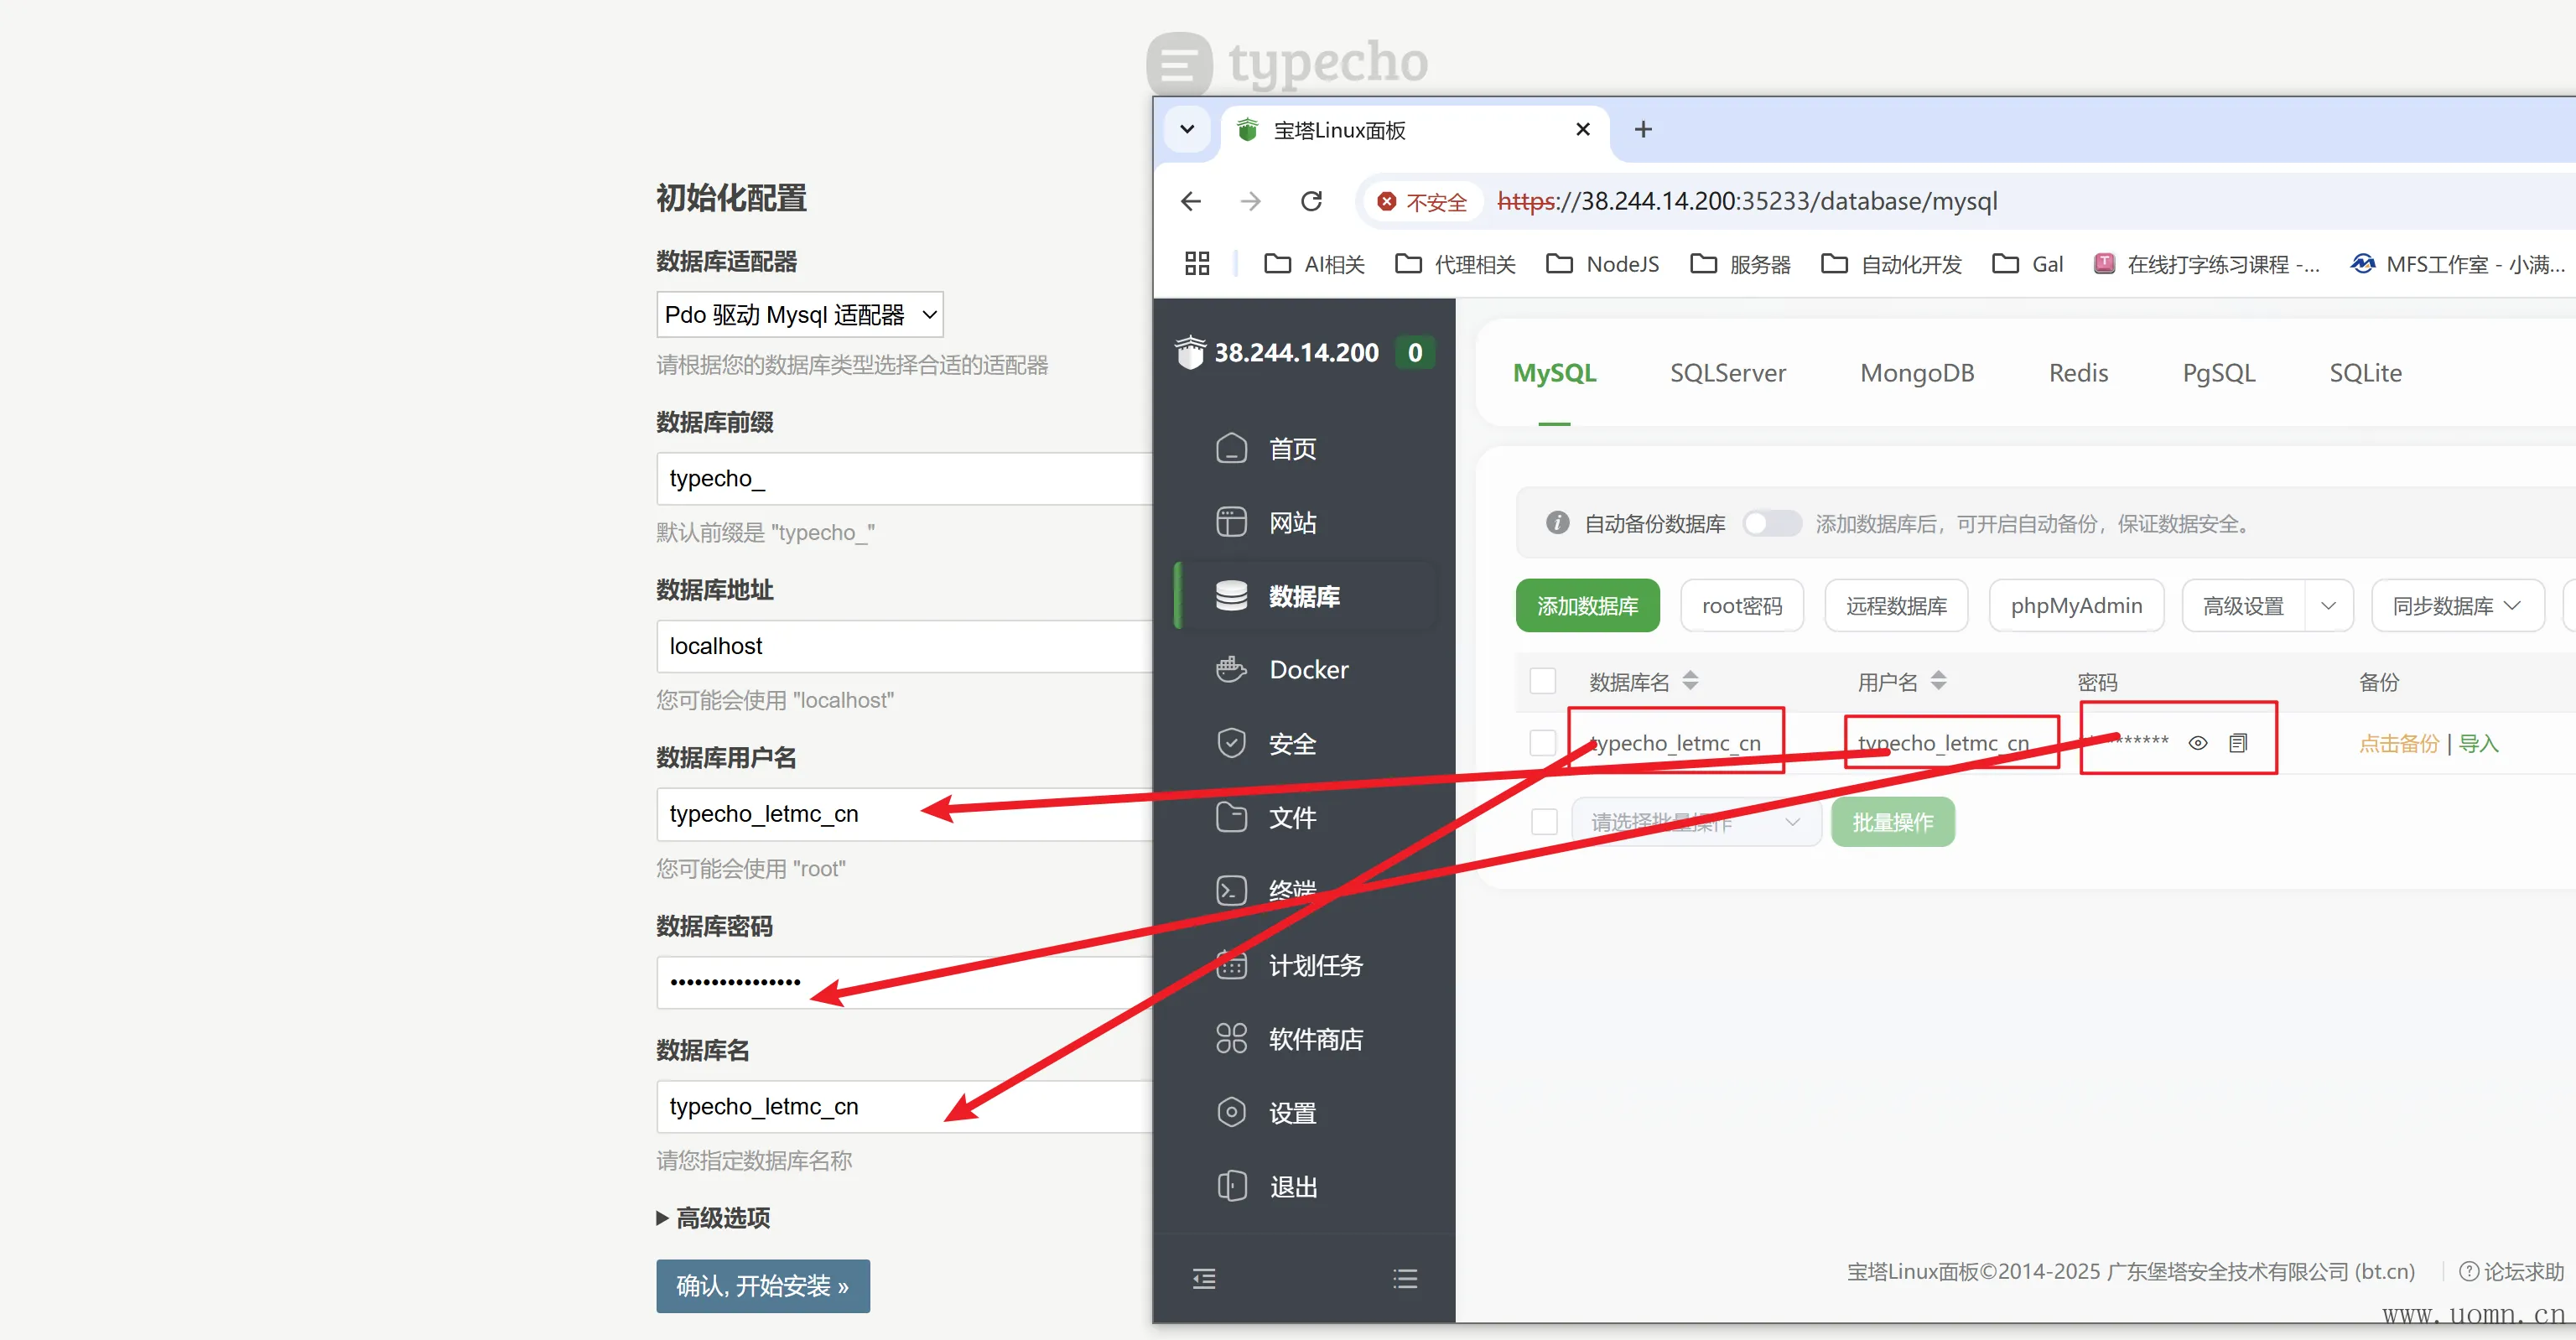Open the phpMyAdmin button

click(2076, 606)
